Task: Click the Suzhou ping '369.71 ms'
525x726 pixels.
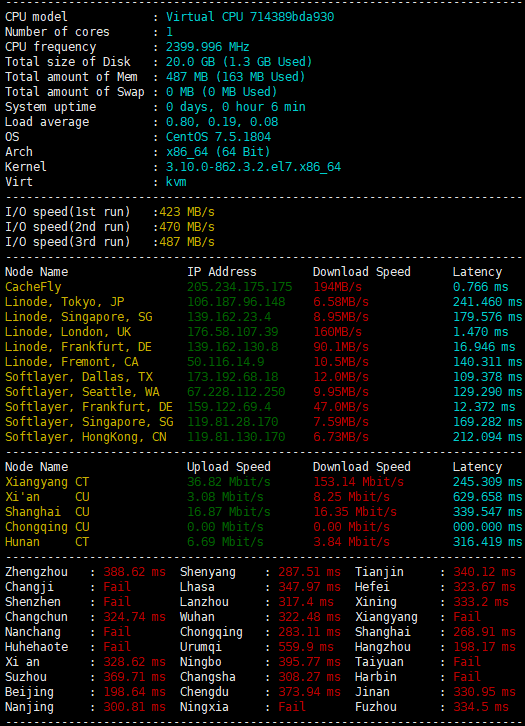Action: [134, 677]
